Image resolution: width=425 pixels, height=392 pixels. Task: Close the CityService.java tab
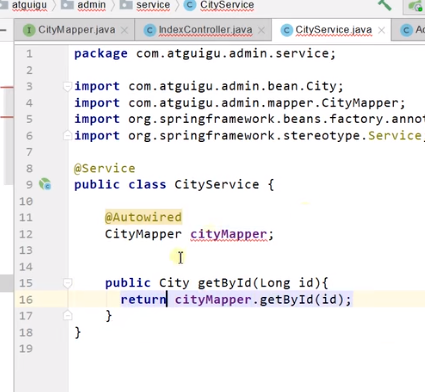click(x=382, y=31)
